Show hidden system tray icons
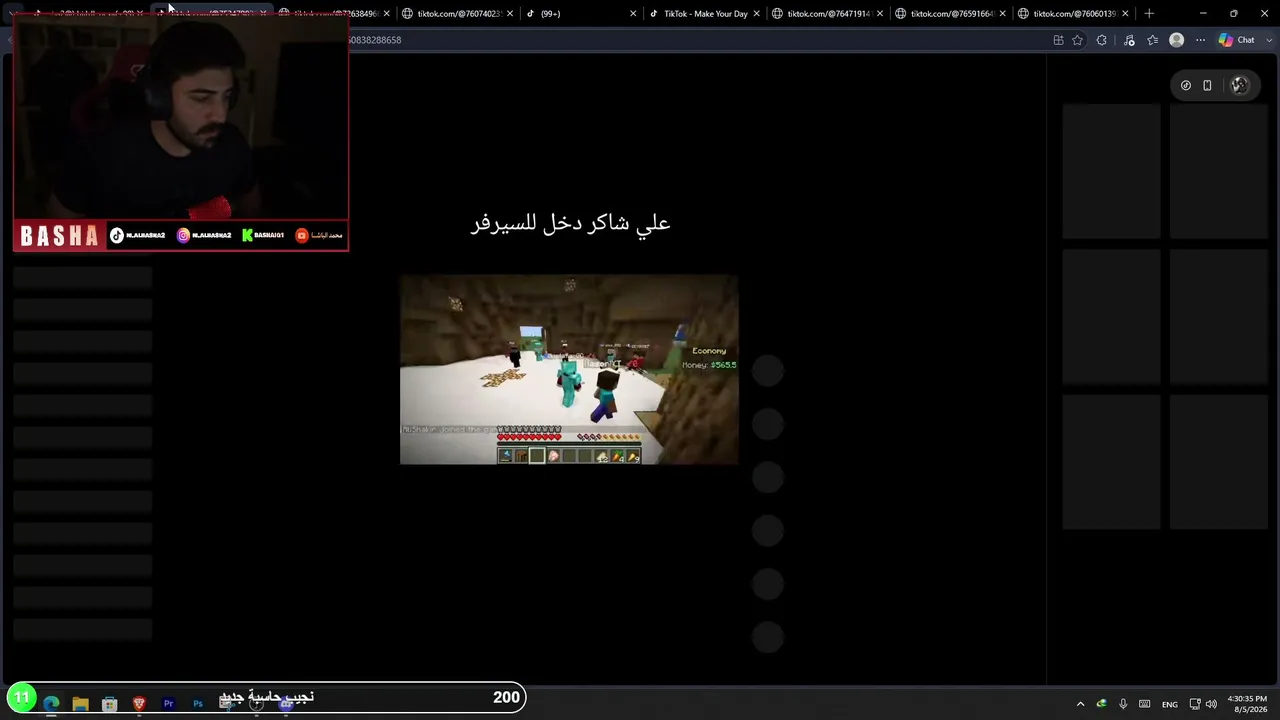The width and height of the screenshot is (1280, 720). tap(1080, 704)
